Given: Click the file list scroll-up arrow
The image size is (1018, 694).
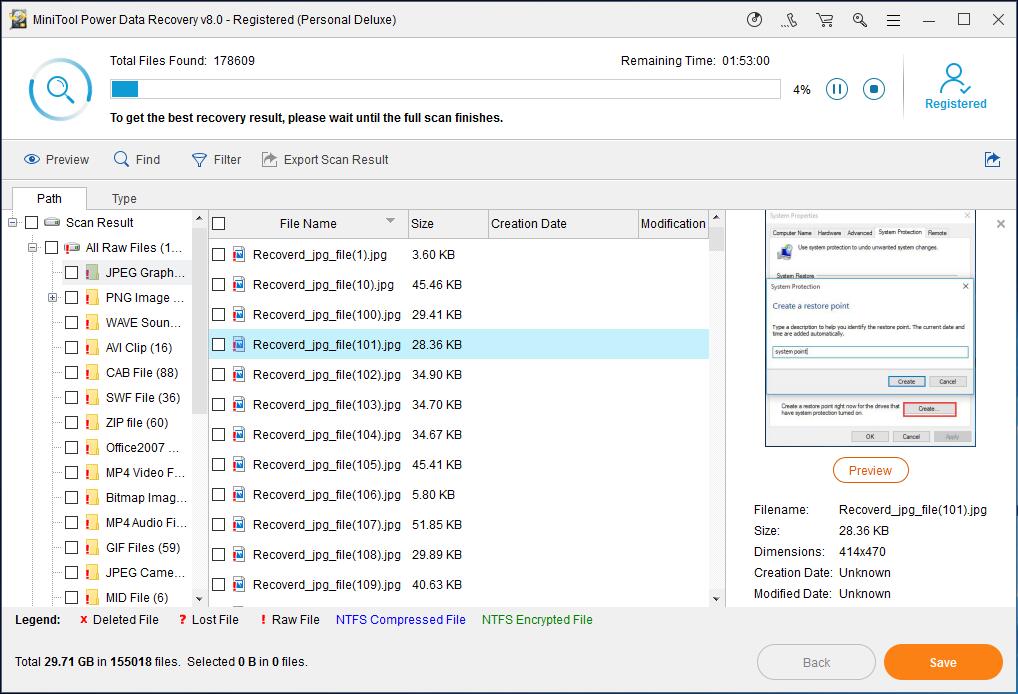Looking at the screenshot, I should point(716,217).
